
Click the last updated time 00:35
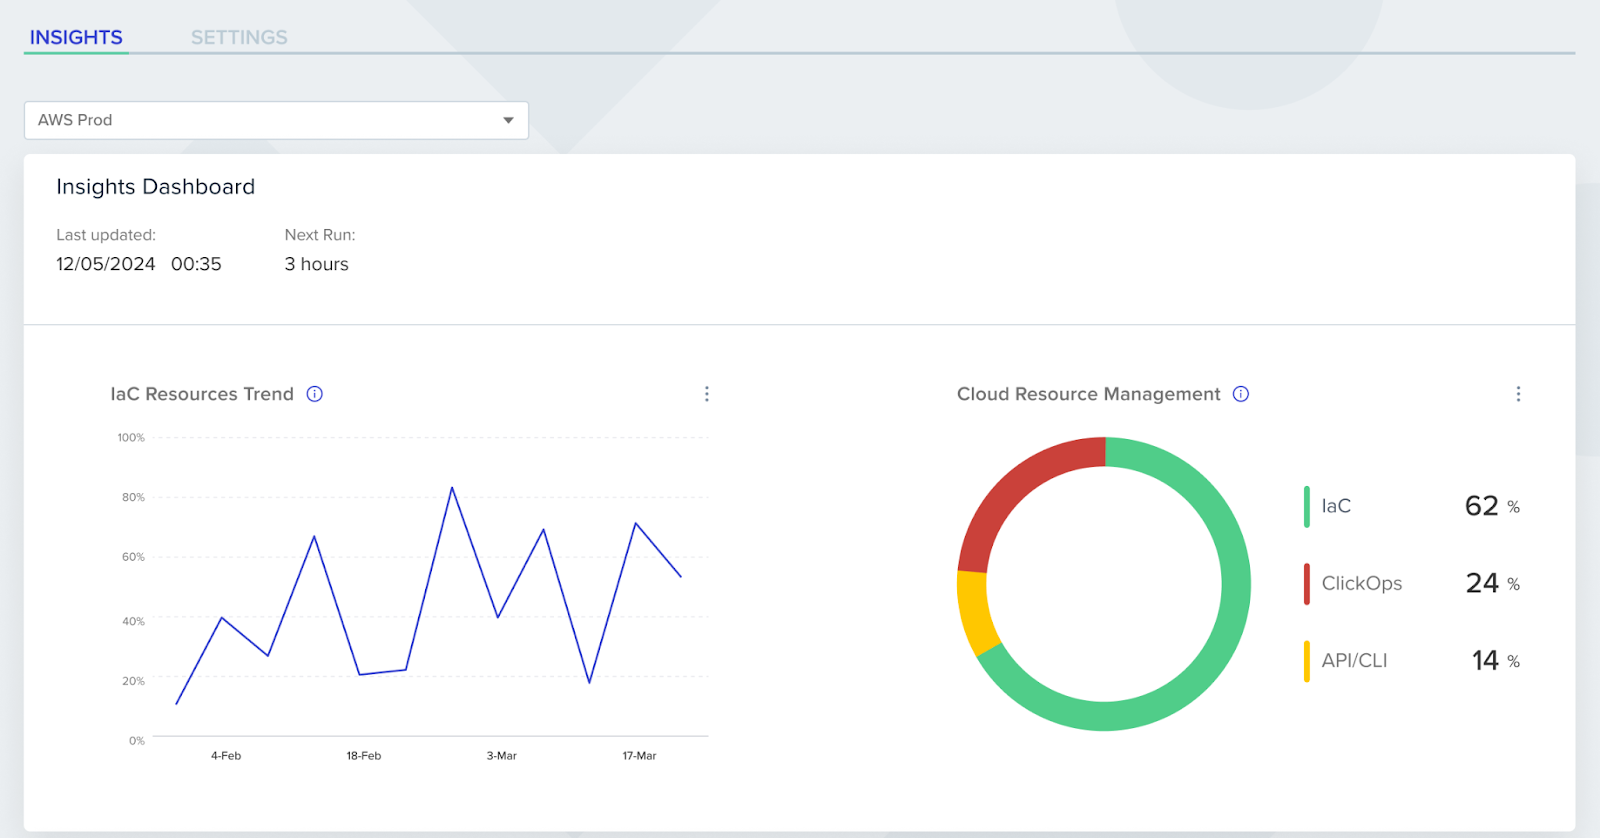(196, 264)
